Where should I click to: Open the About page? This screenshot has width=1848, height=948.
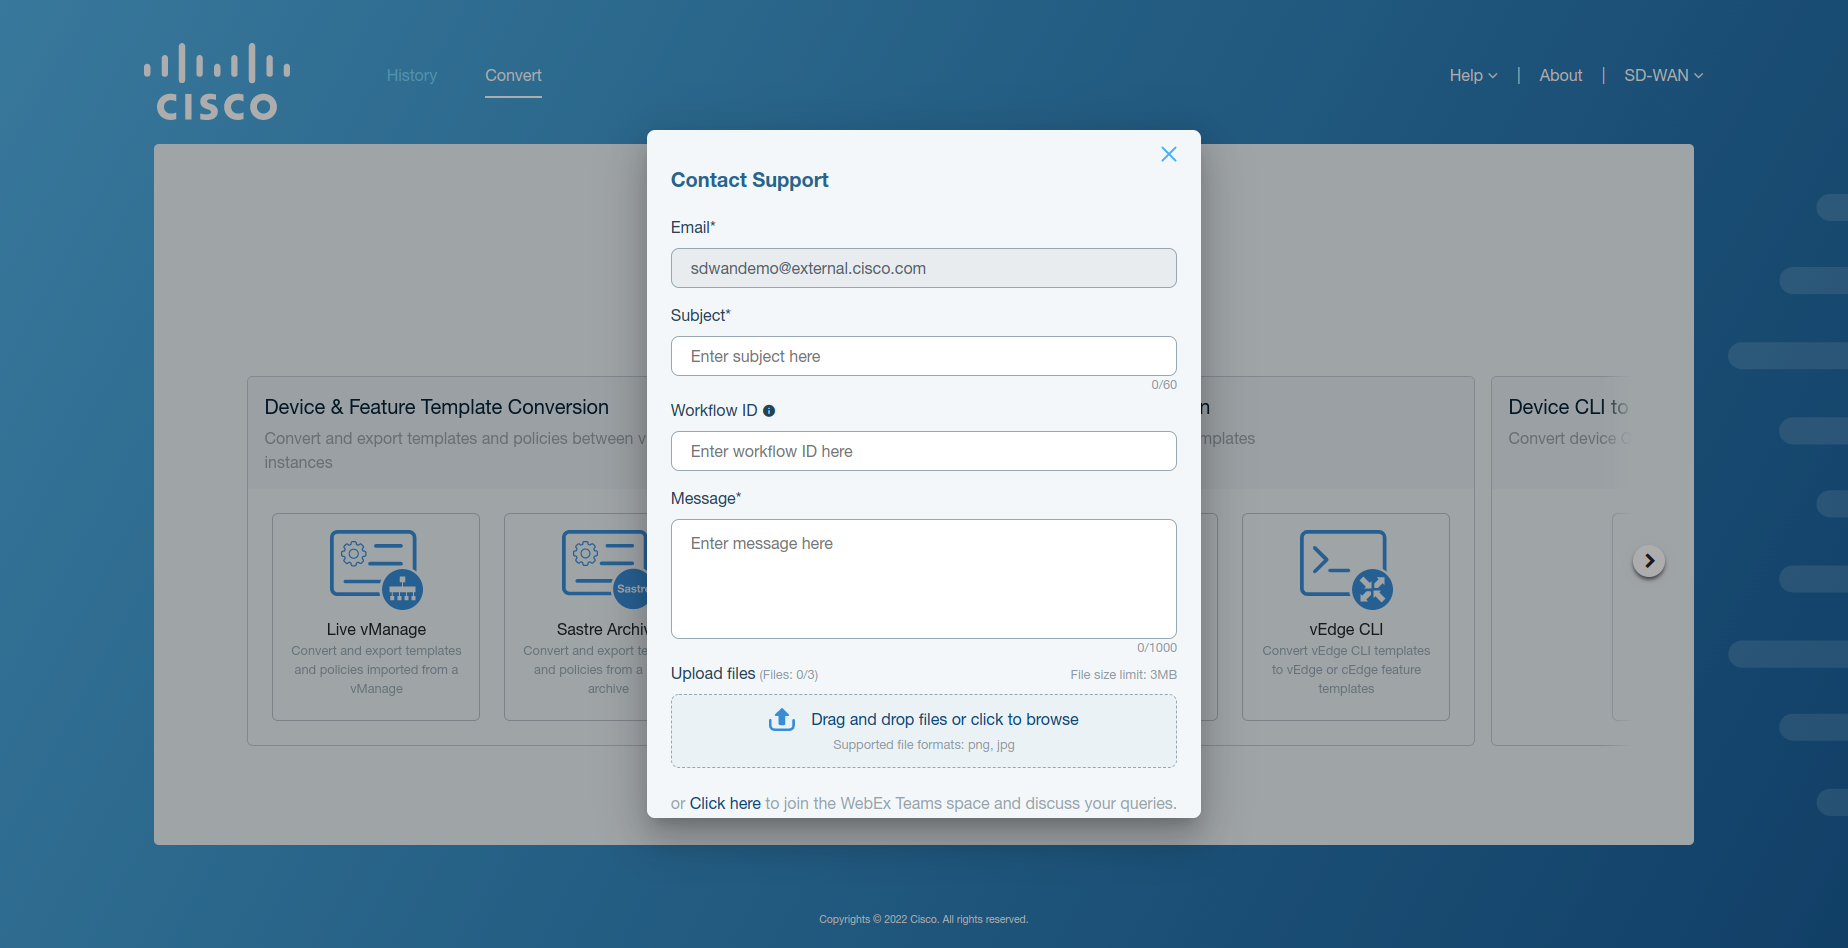pyautogui.click(x=1560, y=76)
